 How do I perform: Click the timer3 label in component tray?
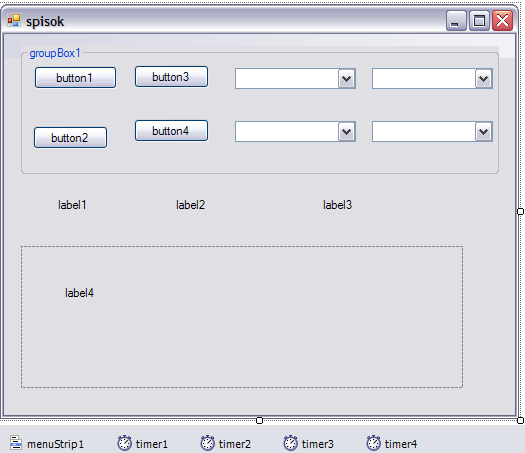pyautogui.click(x=318, y=444)
